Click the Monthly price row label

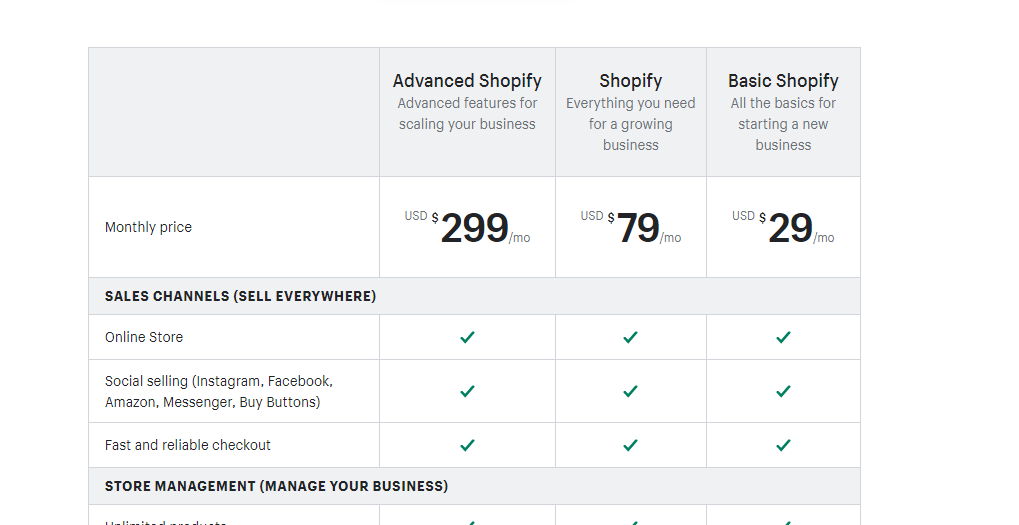[148, 227]
